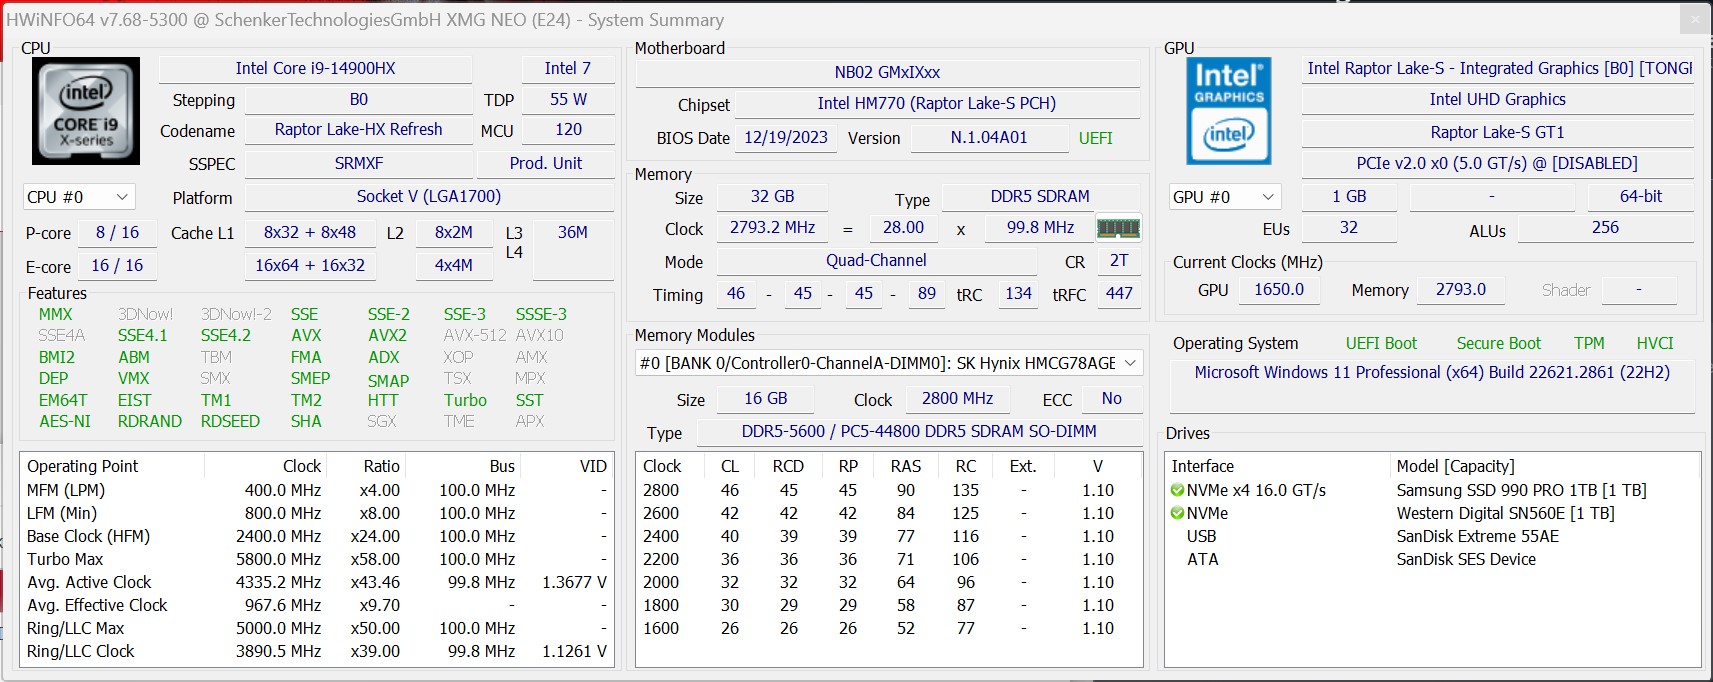Click the Secure Boot status label
Image resolution: width=1713 pixels, height=682 pixels.
click(x=1498, y=343)
